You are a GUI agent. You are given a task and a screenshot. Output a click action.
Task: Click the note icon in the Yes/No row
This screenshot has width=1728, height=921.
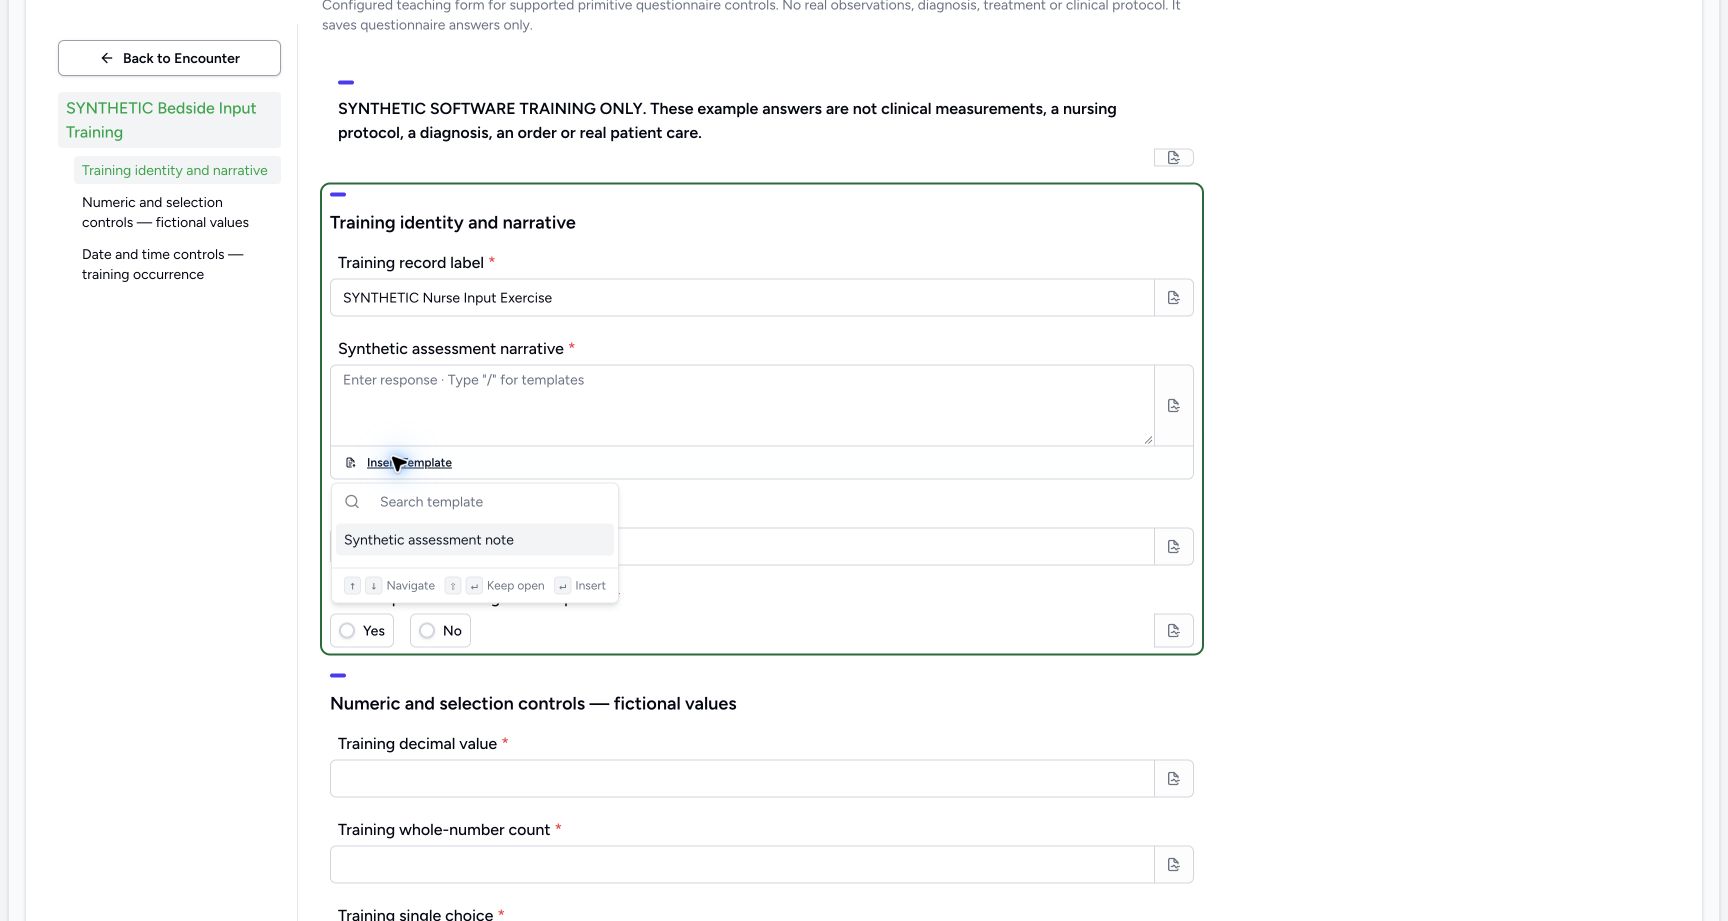[1174, 631]
